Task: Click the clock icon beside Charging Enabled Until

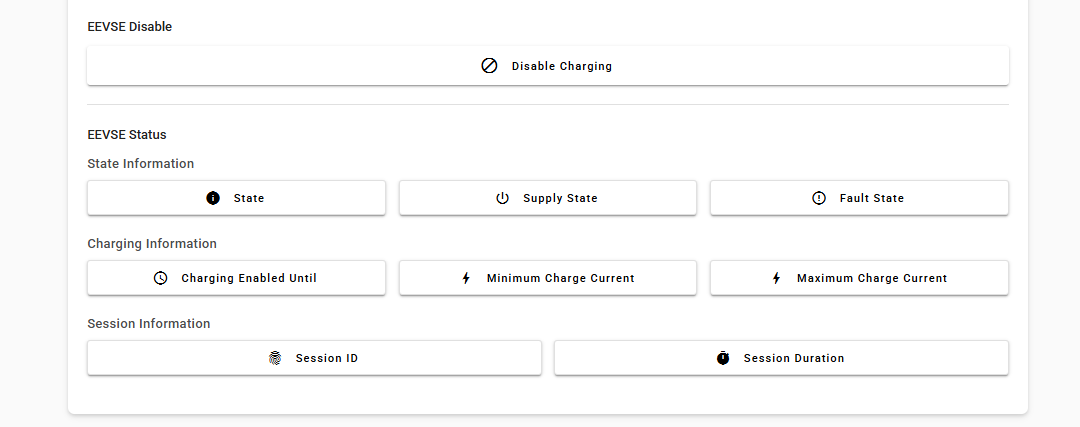Action: [161, 278]
